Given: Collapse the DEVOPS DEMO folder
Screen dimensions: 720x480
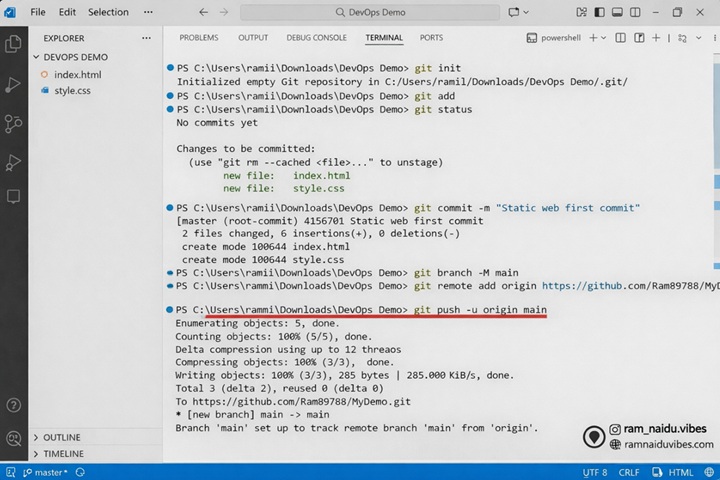Looking at the screenshot, I should 75,57.
